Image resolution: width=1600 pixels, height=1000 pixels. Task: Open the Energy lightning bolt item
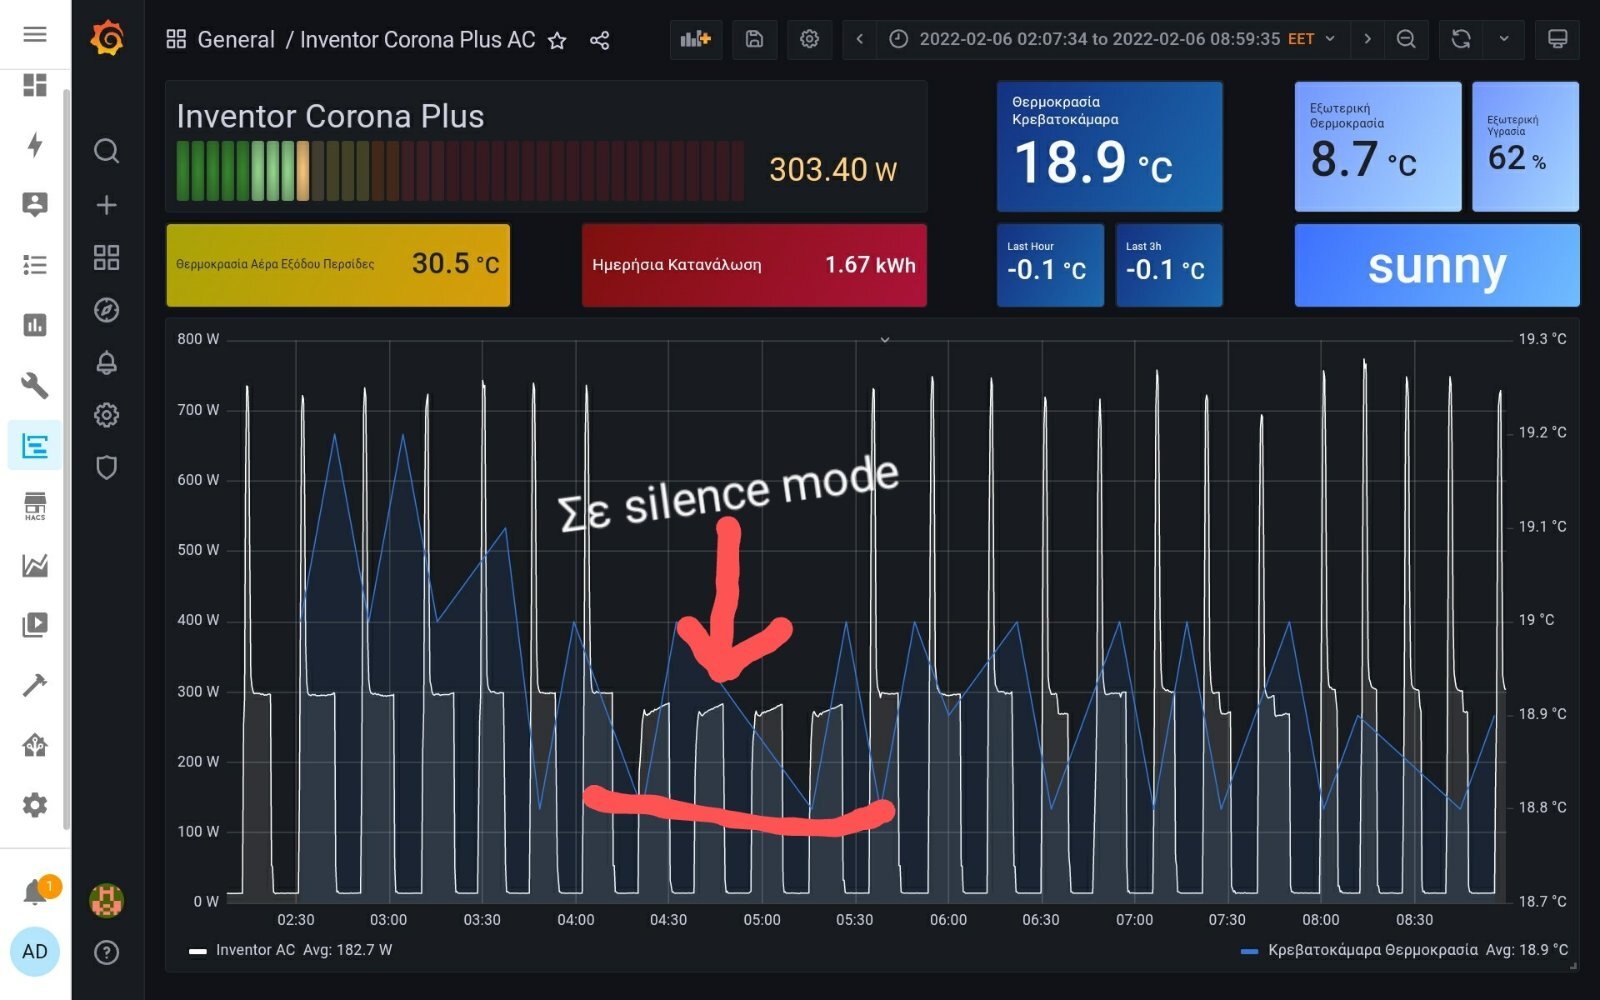35,145
